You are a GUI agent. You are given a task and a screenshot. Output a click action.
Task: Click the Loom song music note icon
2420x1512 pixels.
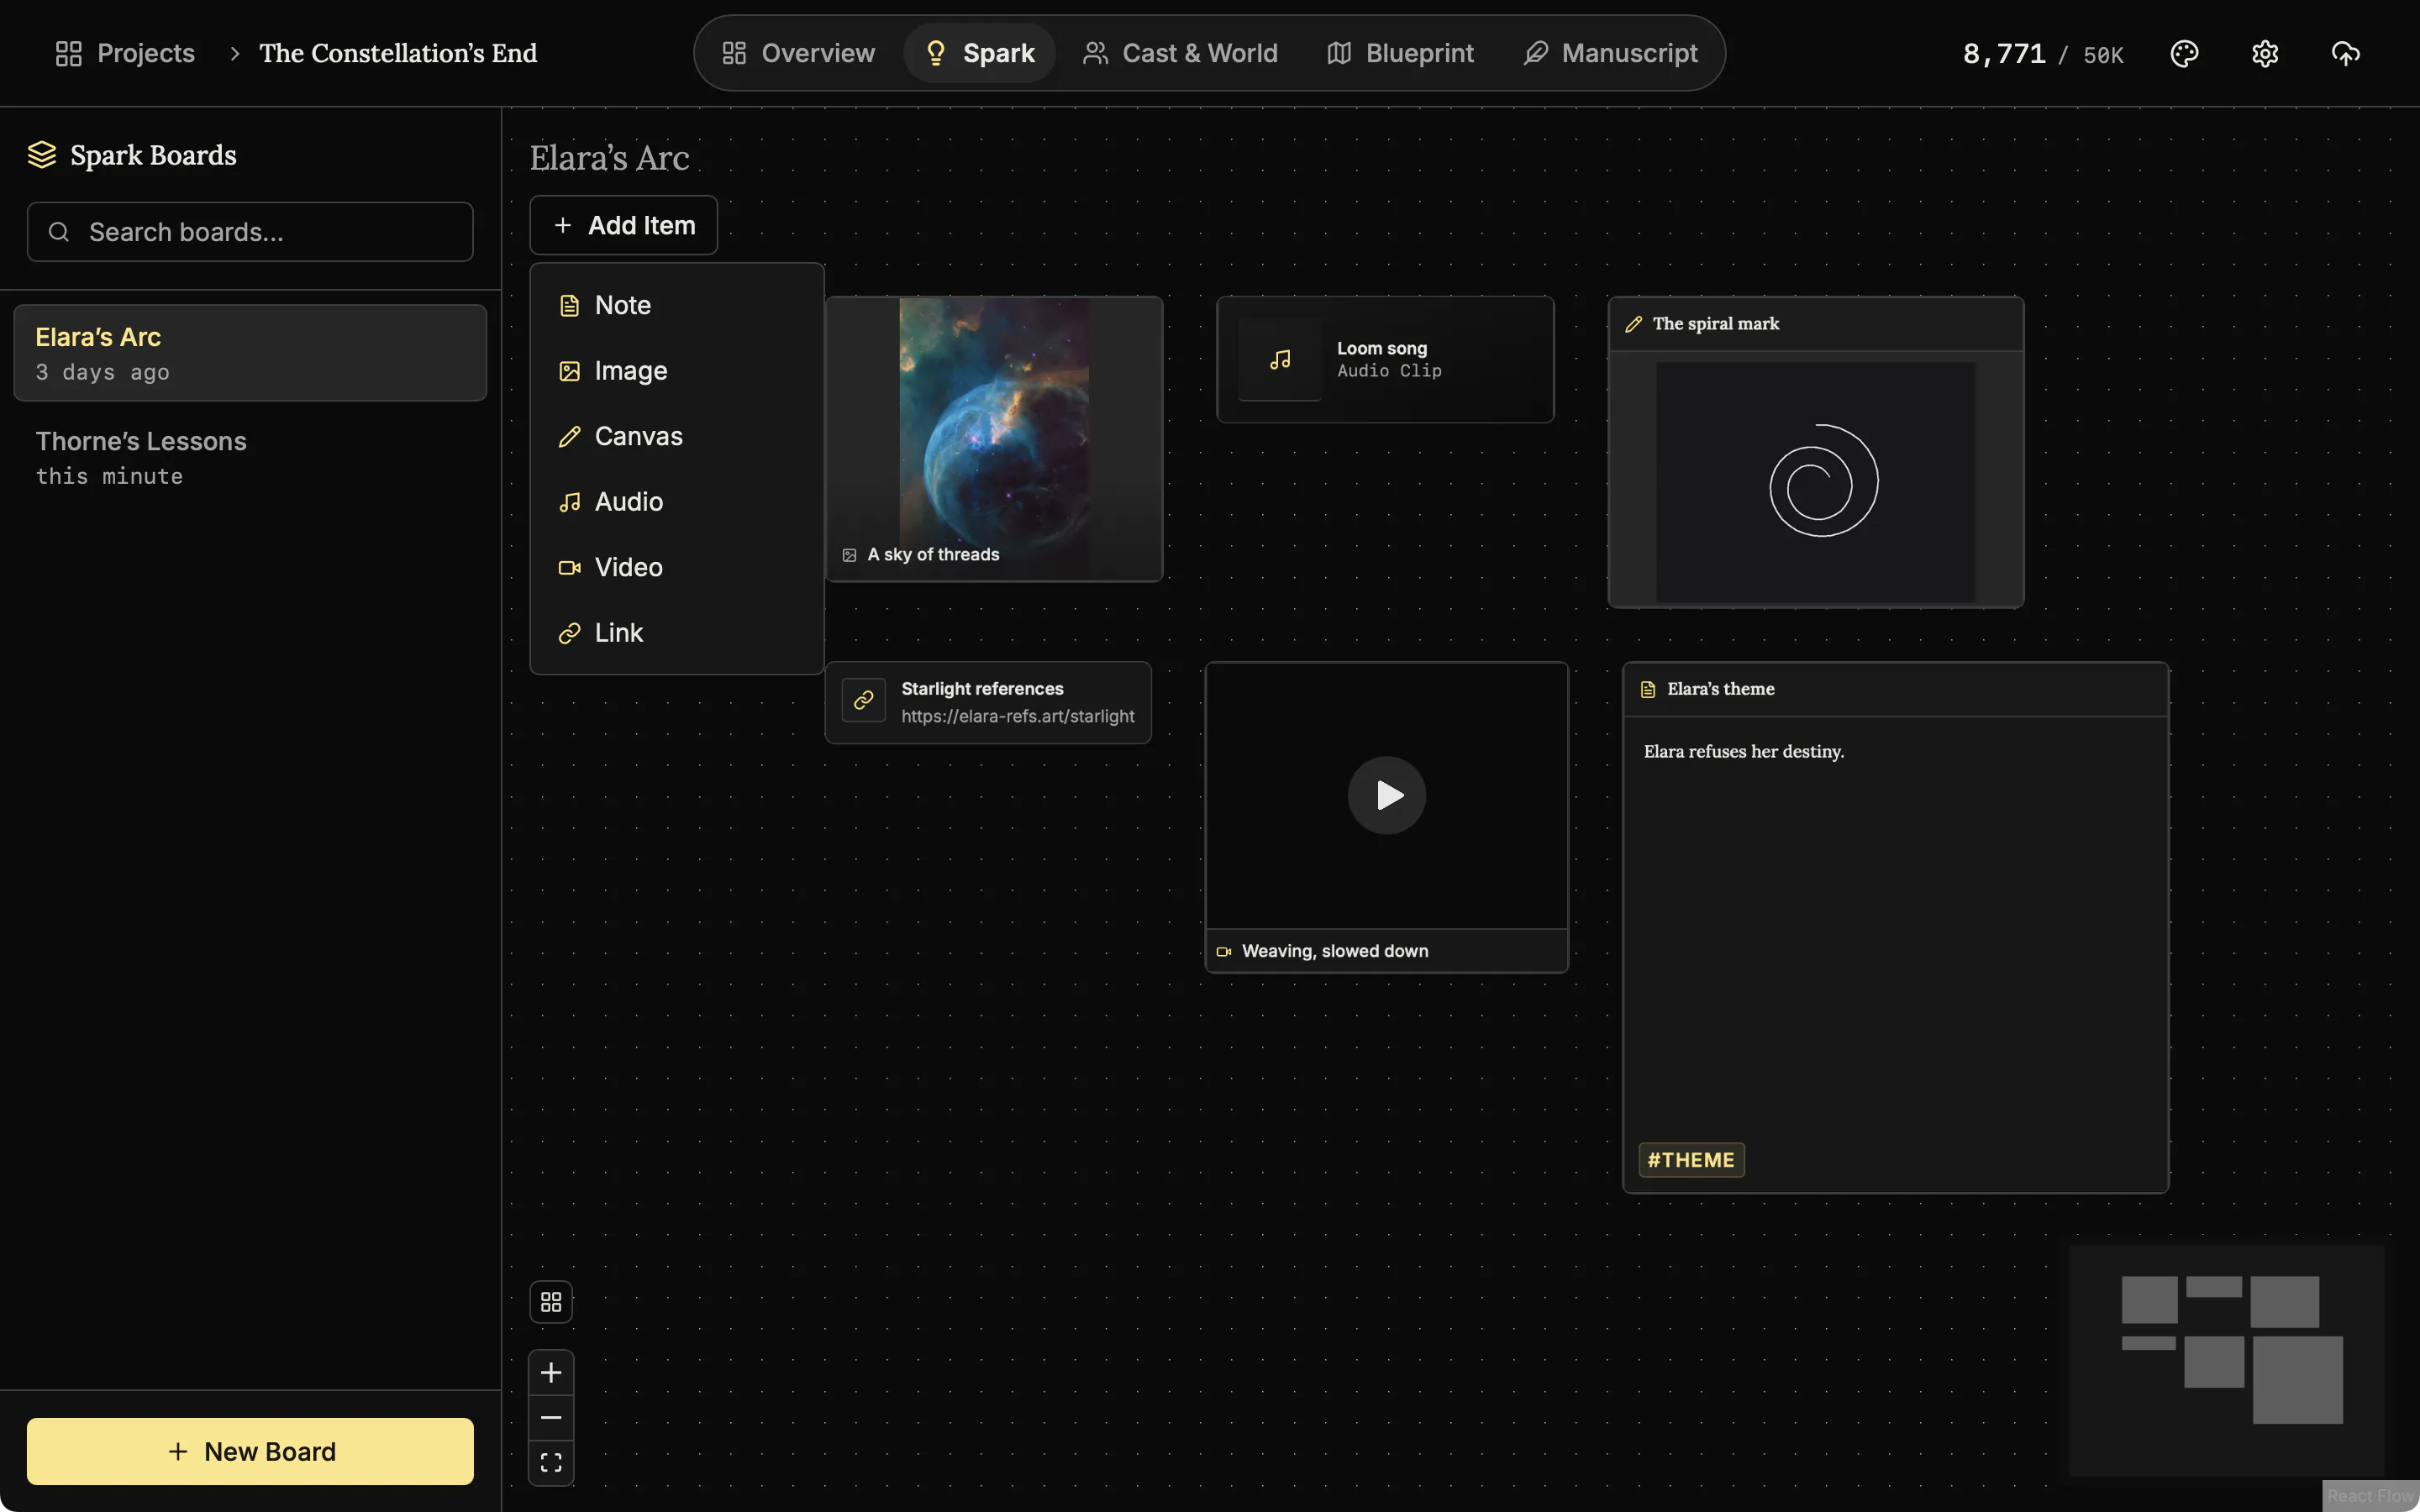click(x=1280, y=359)
